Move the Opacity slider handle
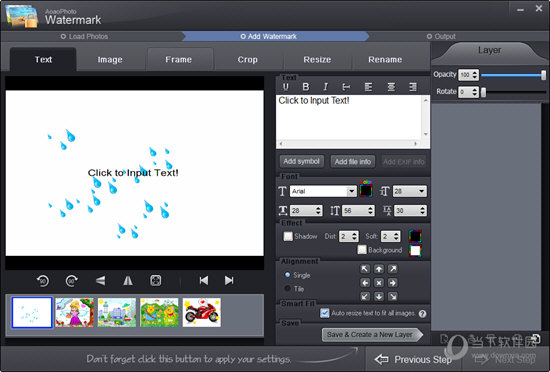The image size is (550, 372). click(543, 75)
